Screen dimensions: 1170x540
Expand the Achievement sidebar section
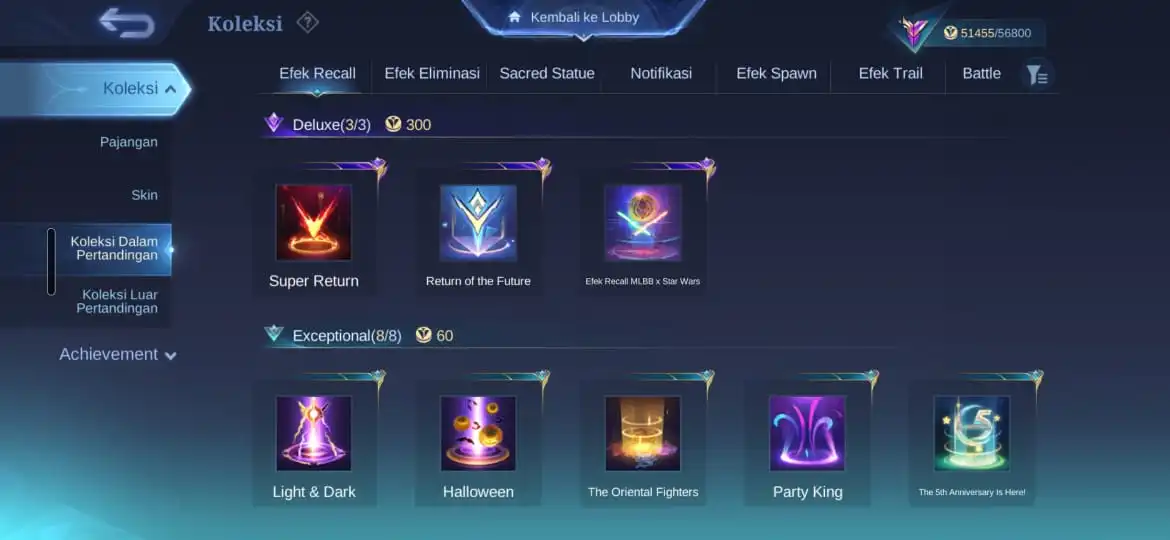click(x=118, y=354)
